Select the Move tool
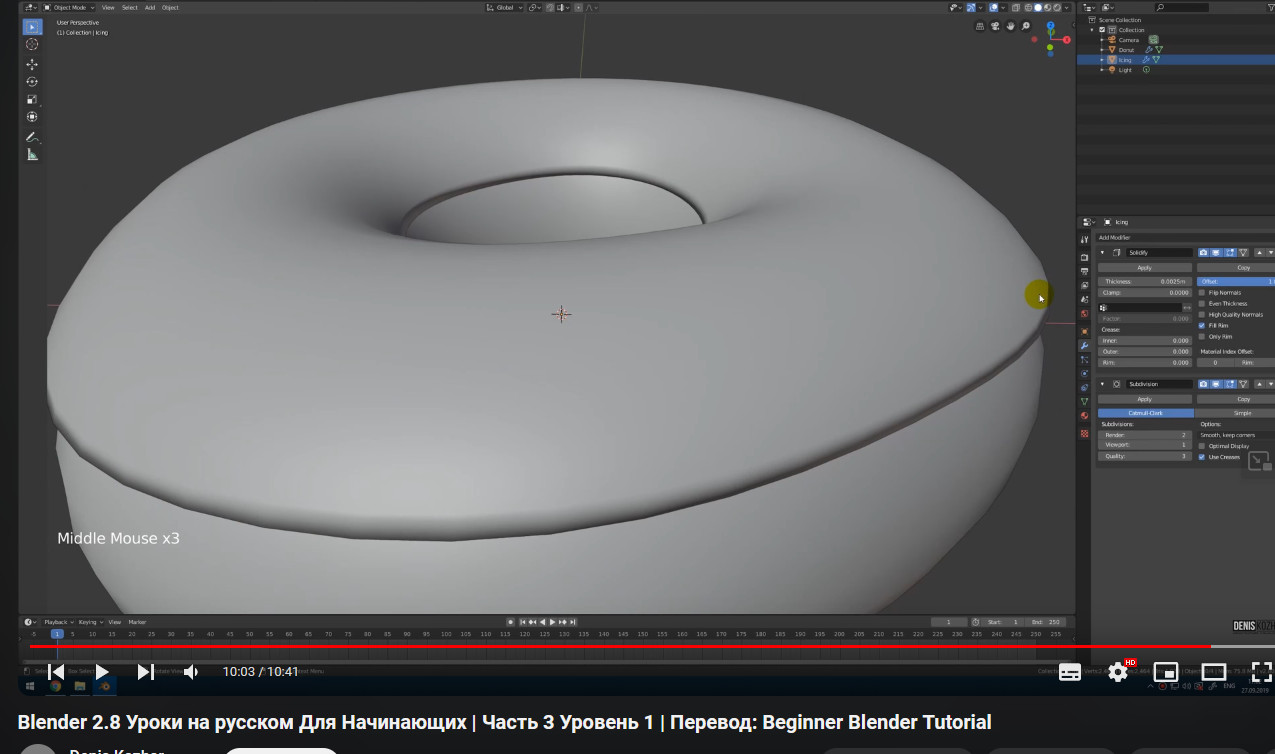1275x754 pixels. [x=32, y=64]
